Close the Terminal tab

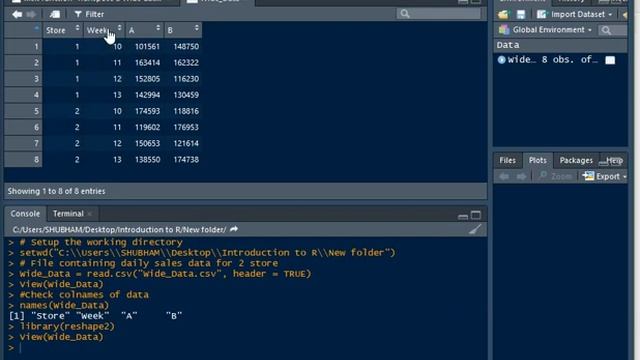click(x=90, y=214)
